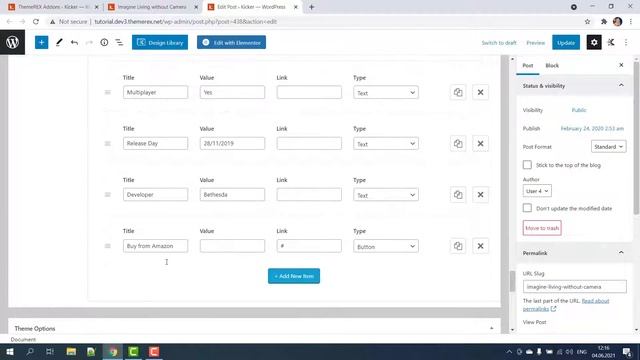The width and height of the screenshot is (640, 360).
Task: Collapse the Theme Options panel
Action: 491,329
